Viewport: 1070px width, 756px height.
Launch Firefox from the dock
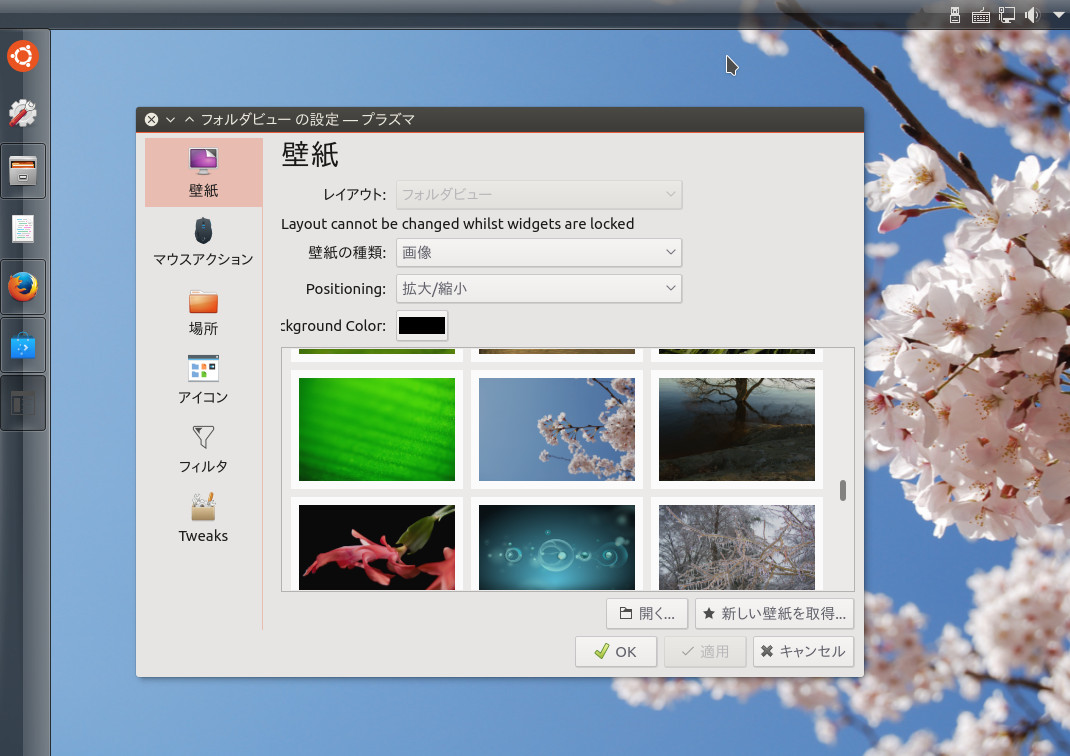tap(22, 286)
